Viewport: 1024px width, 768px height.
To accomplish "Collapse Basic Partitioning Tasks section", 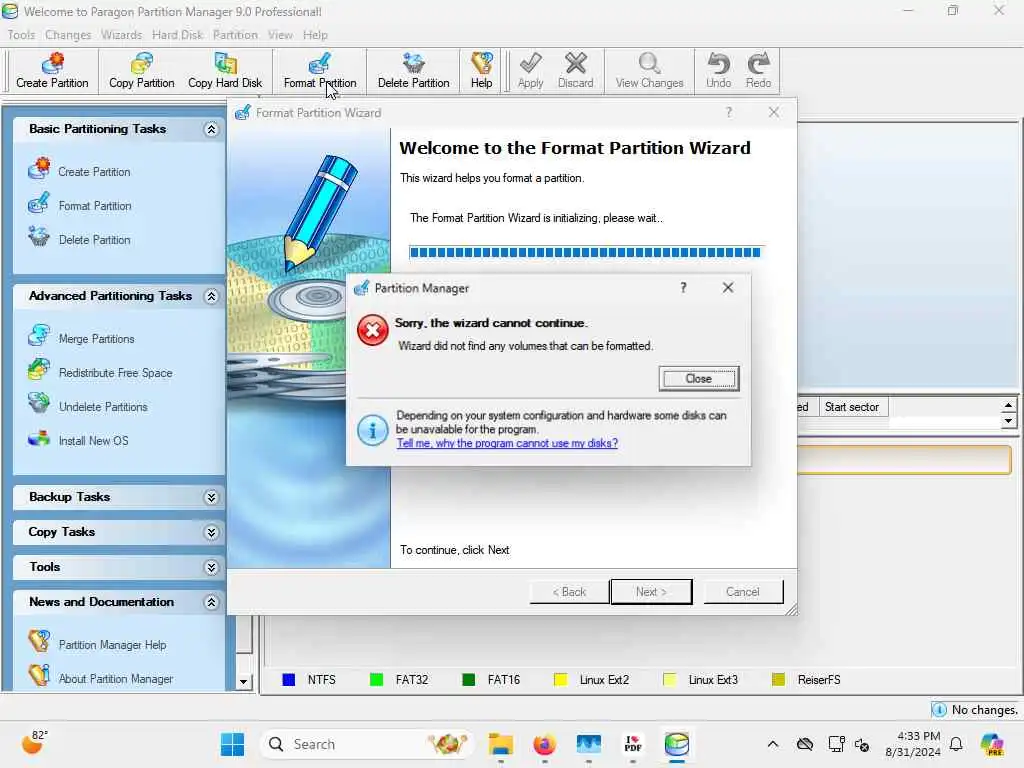I will 211,129.
